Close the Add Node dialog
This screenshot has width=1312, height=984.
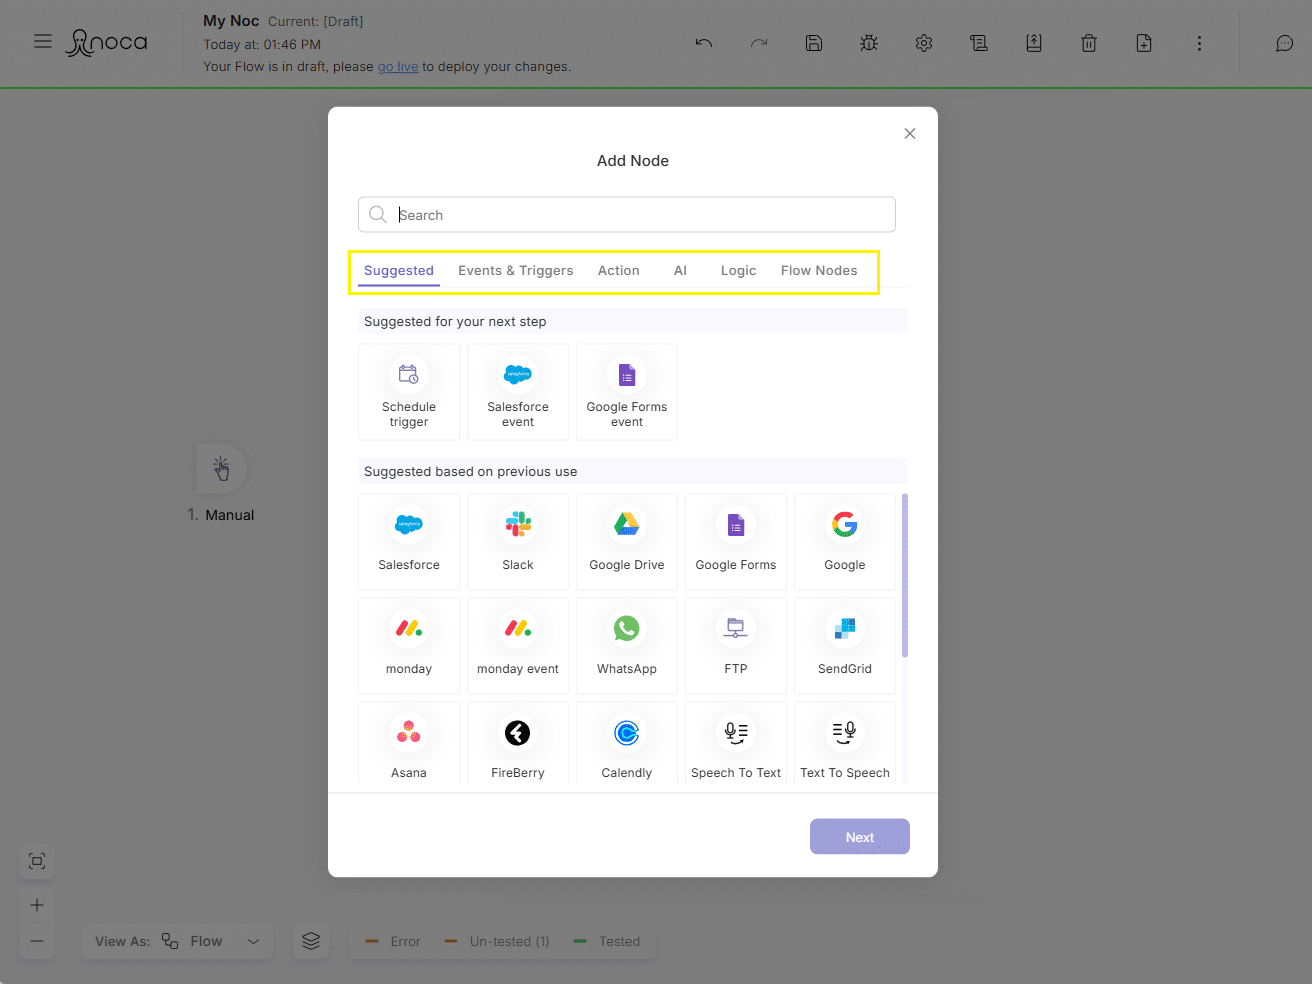[910, 134]
